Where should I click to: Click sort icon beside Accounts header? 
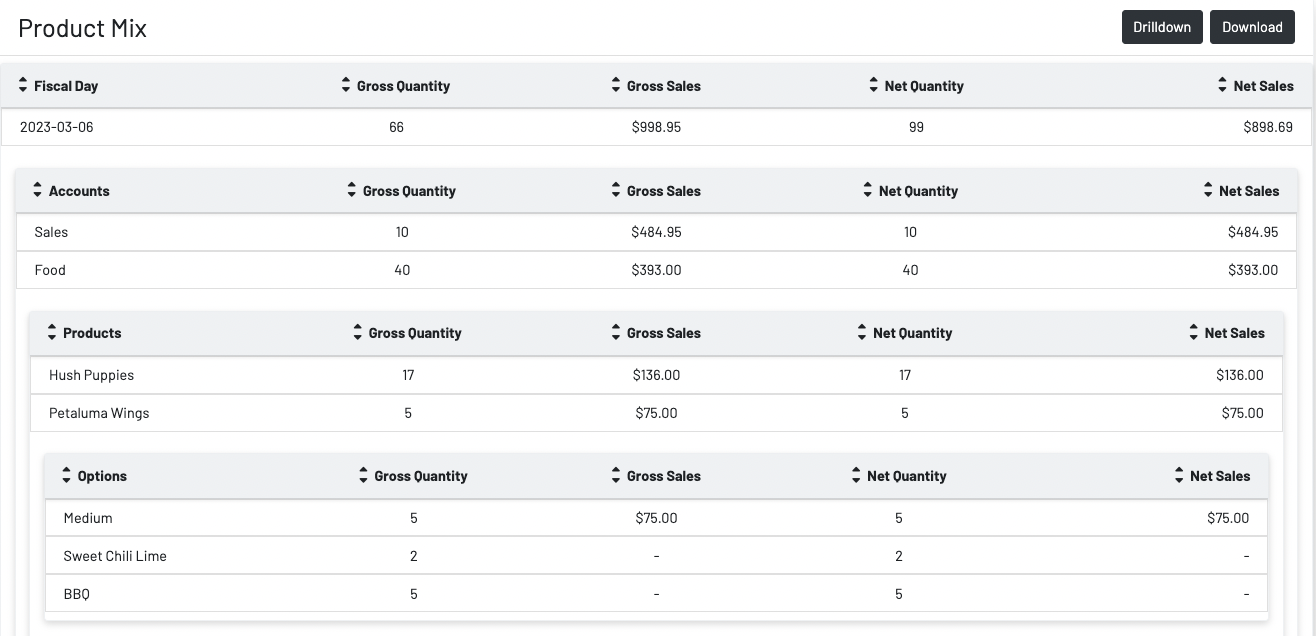pyautogui.click(x=38, y=190)
